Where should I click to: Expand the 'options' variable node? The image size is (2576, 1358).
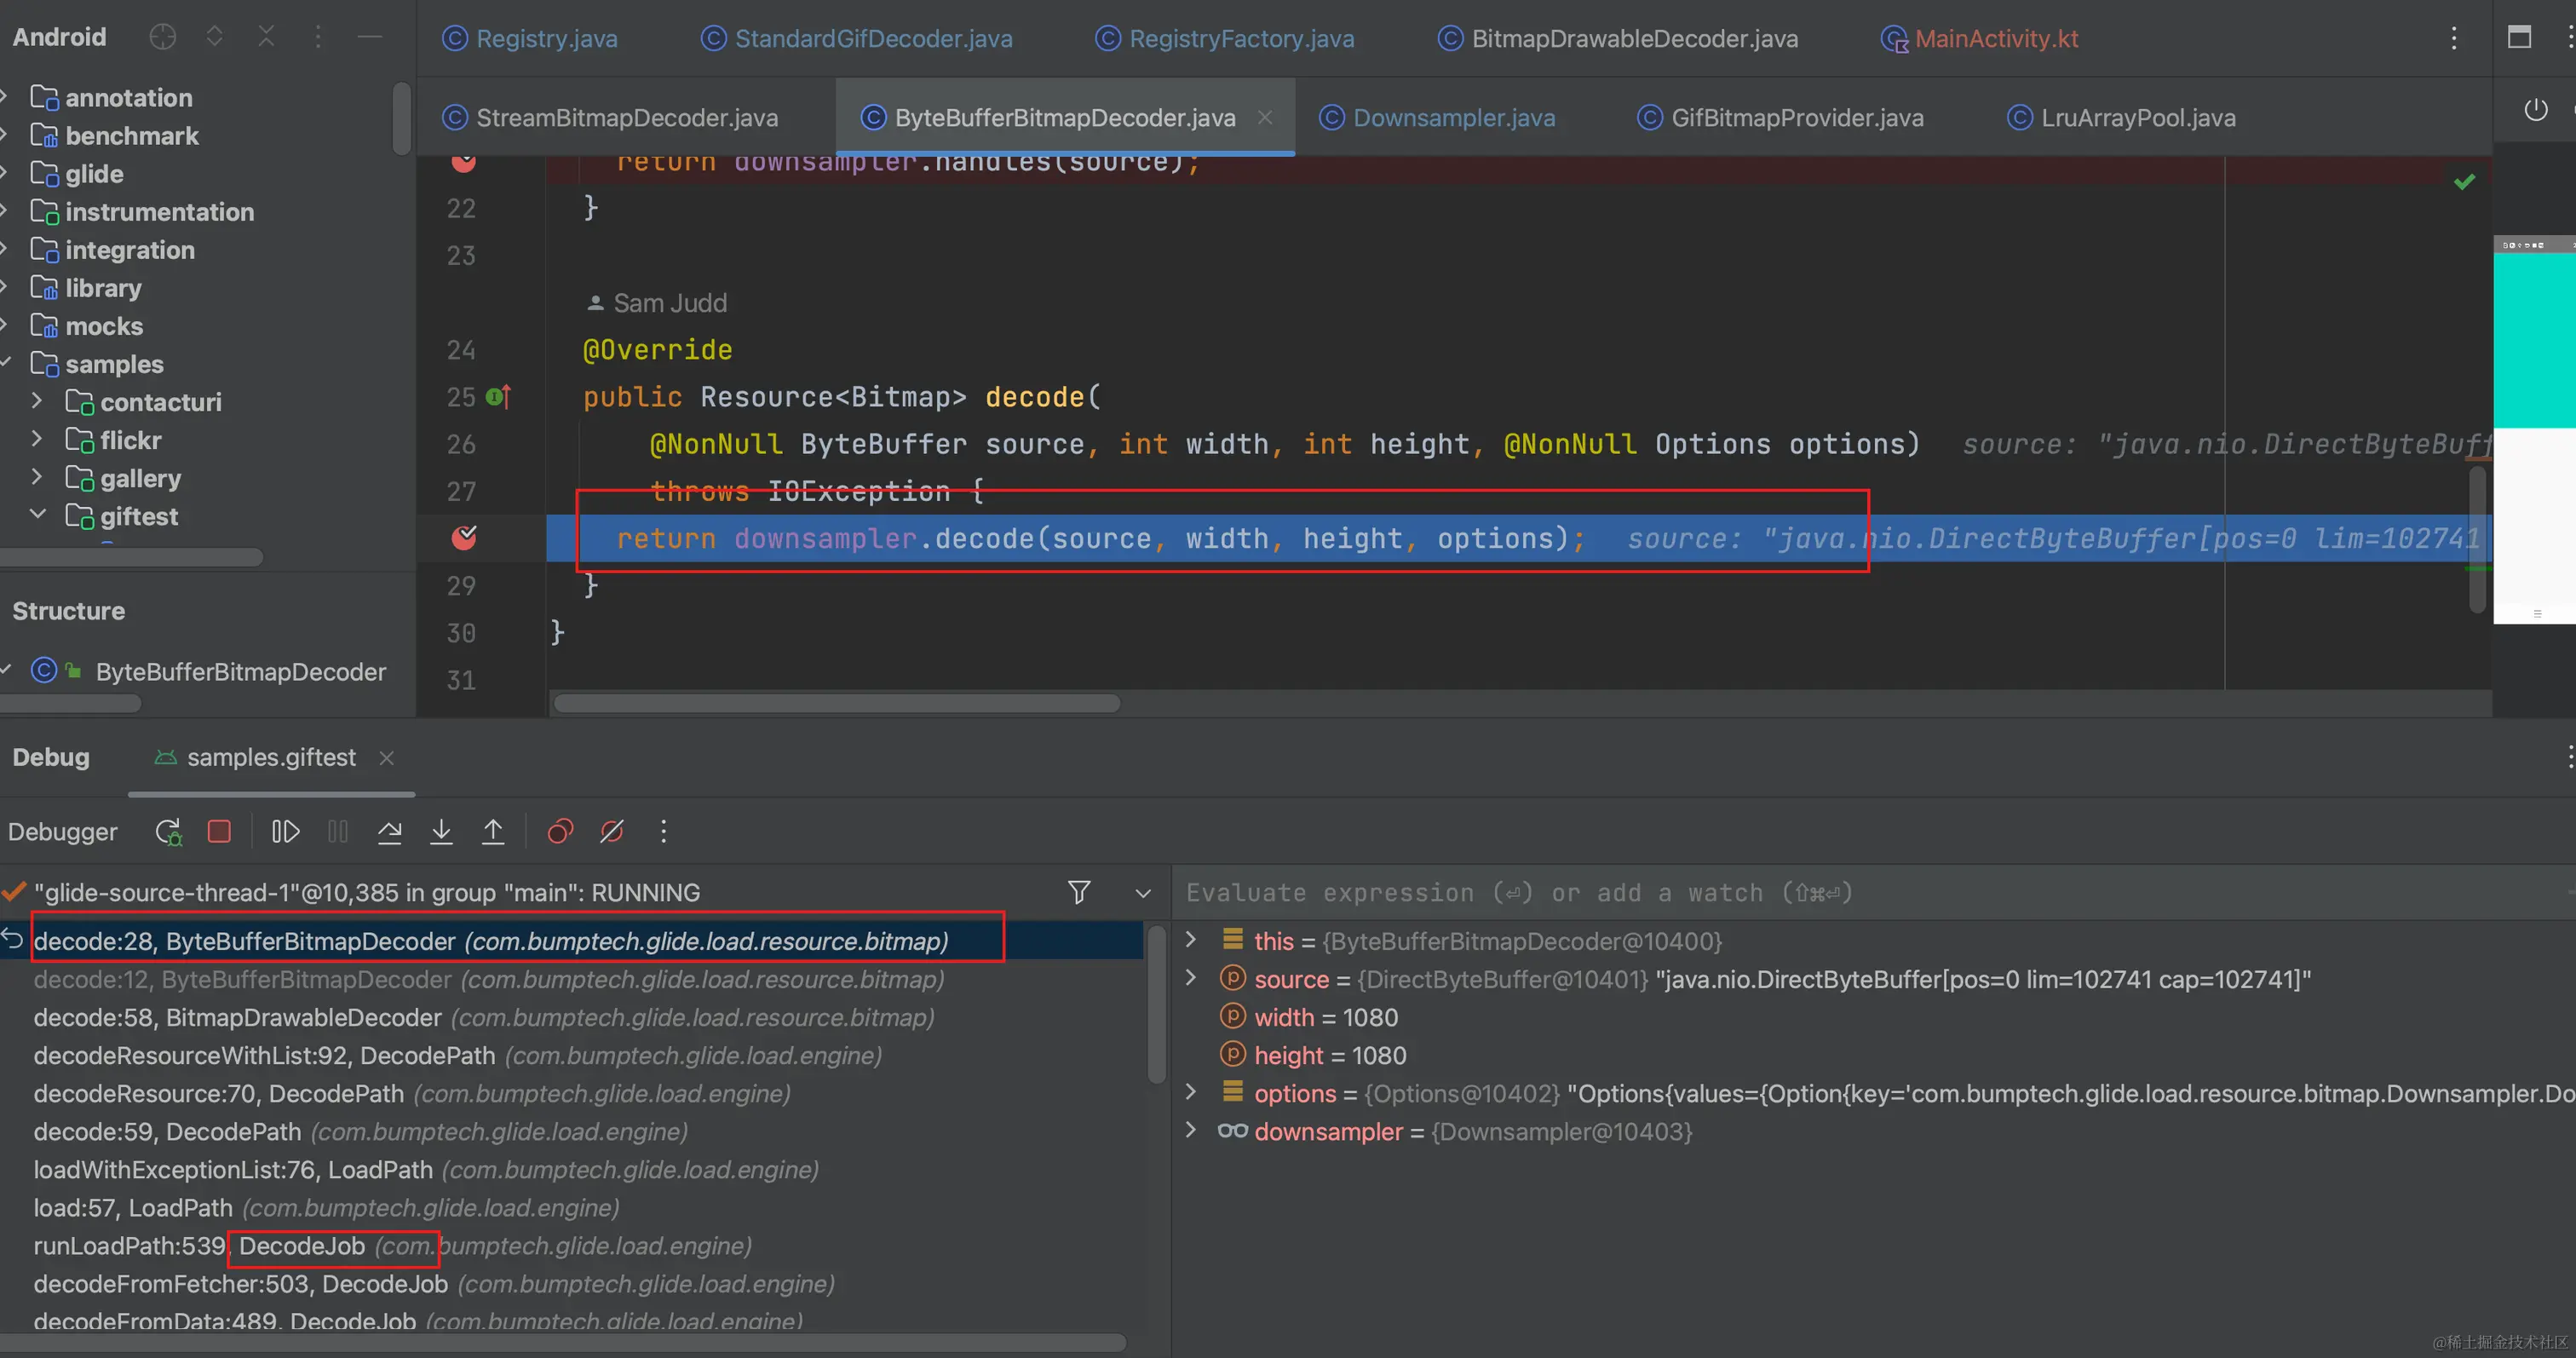[1191, 1092]
